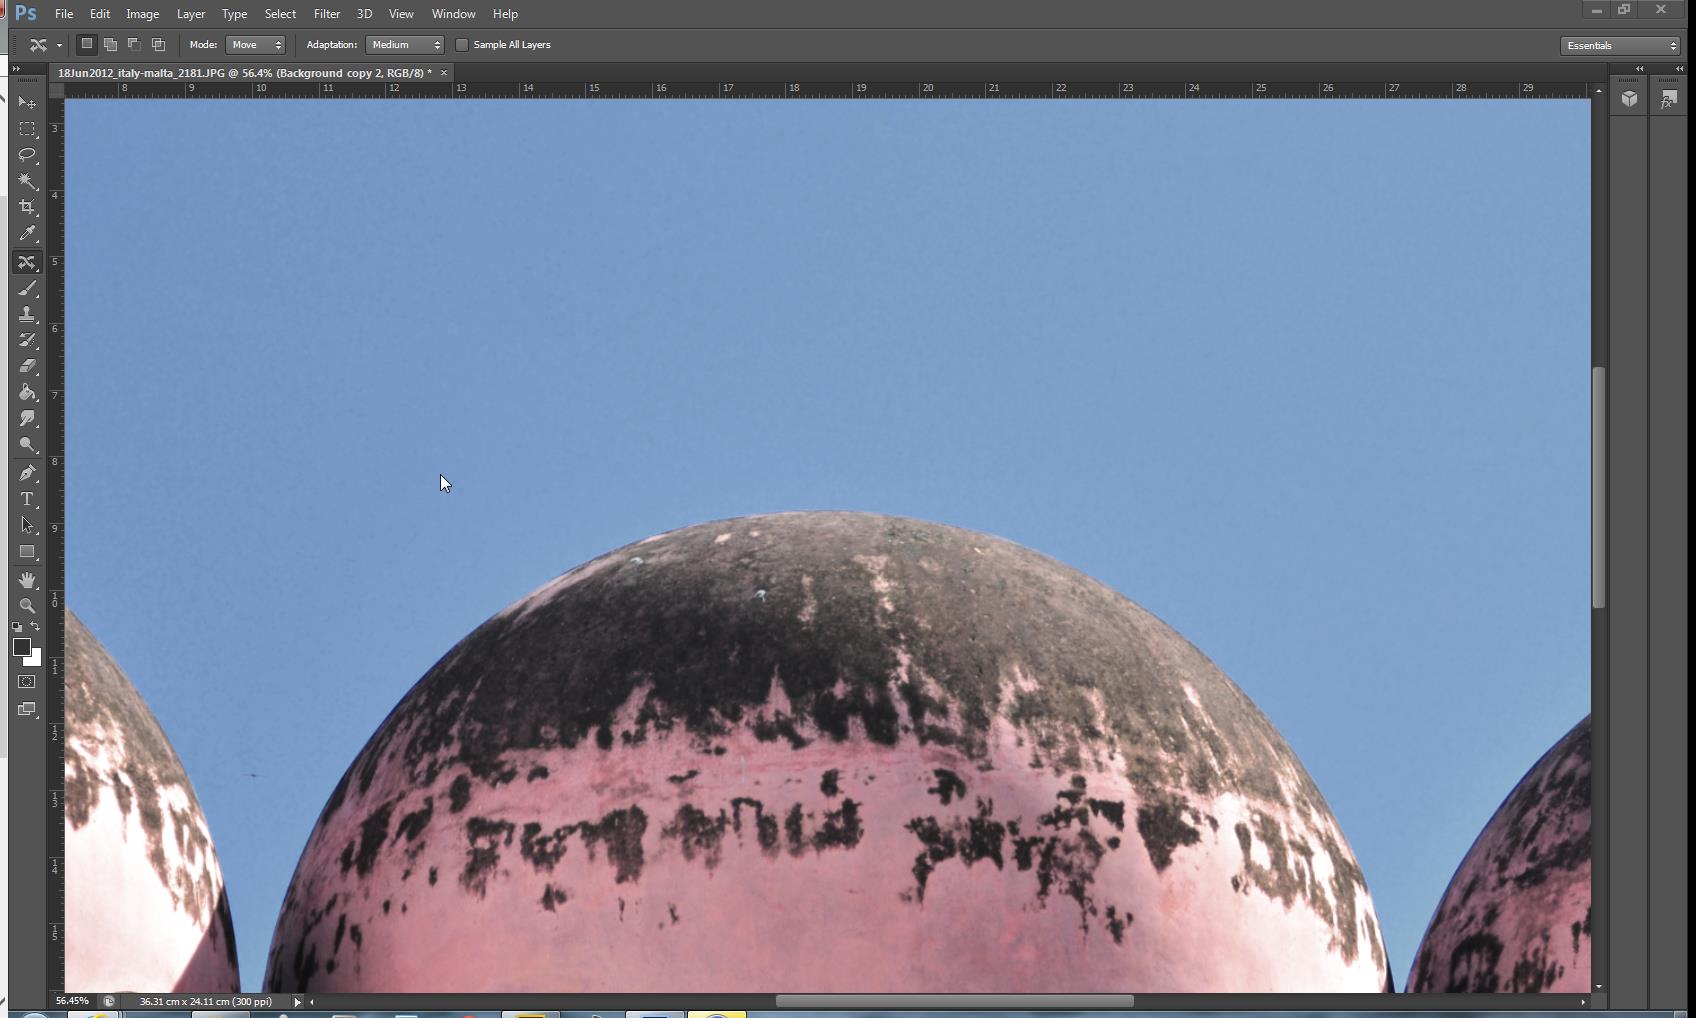Open the Styles panel icon
Image resolution: width=1696 pixels, height=1018 pixels.
pyautogui.click(x=1668, y=99)
